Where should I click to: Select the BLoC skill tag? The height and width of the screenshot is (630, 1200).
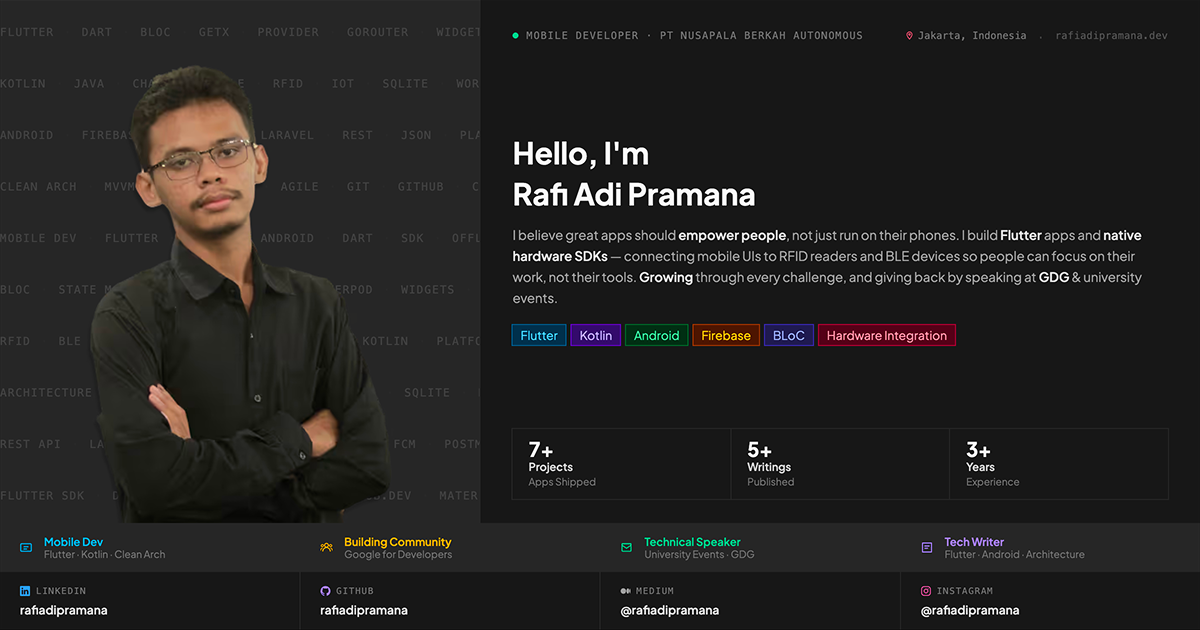coord(789,335)
